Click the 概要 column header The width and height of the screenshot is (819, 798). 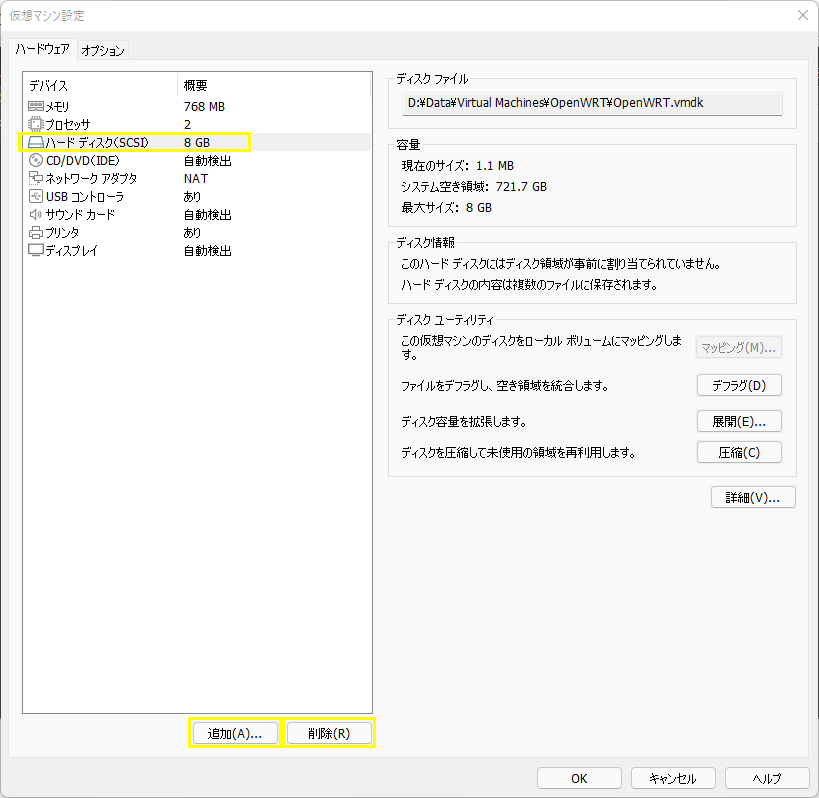(x=195, y=85)
